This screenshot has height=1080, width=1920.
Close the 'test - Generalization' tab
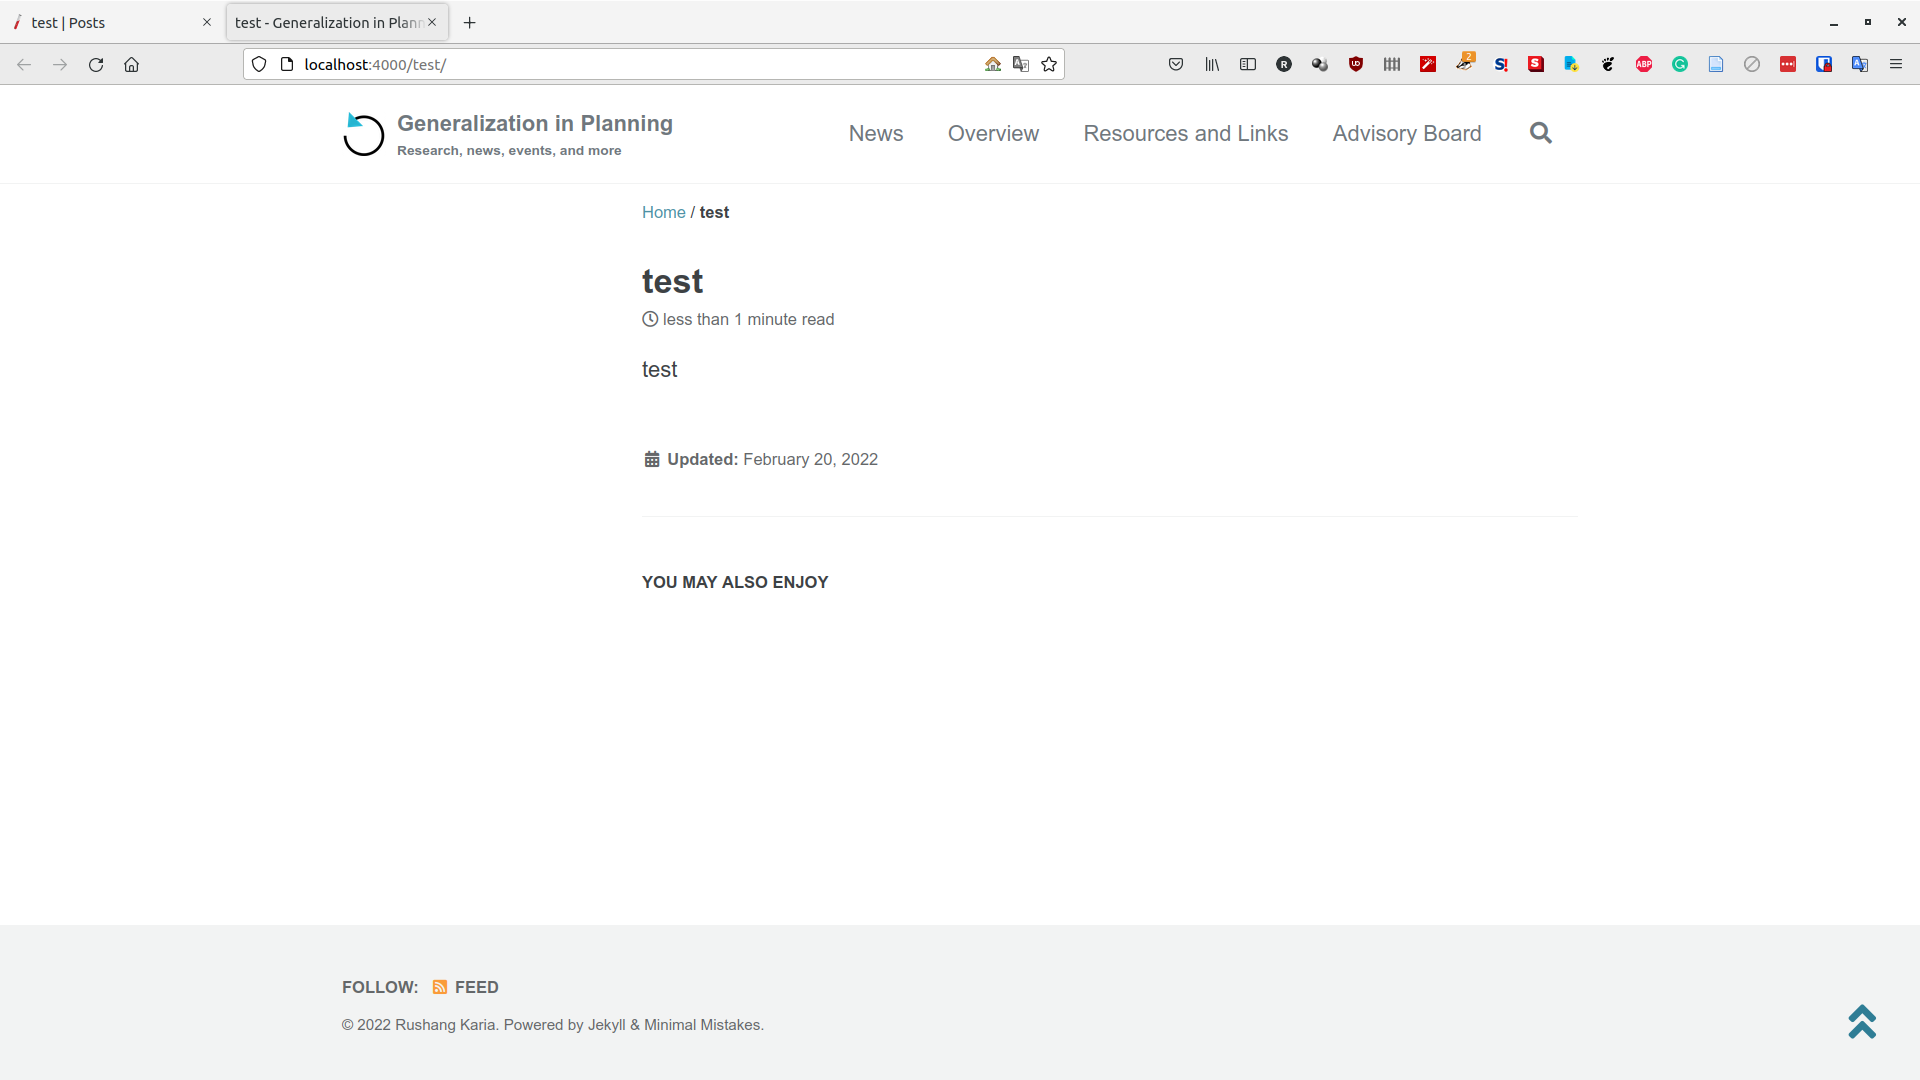432,22
